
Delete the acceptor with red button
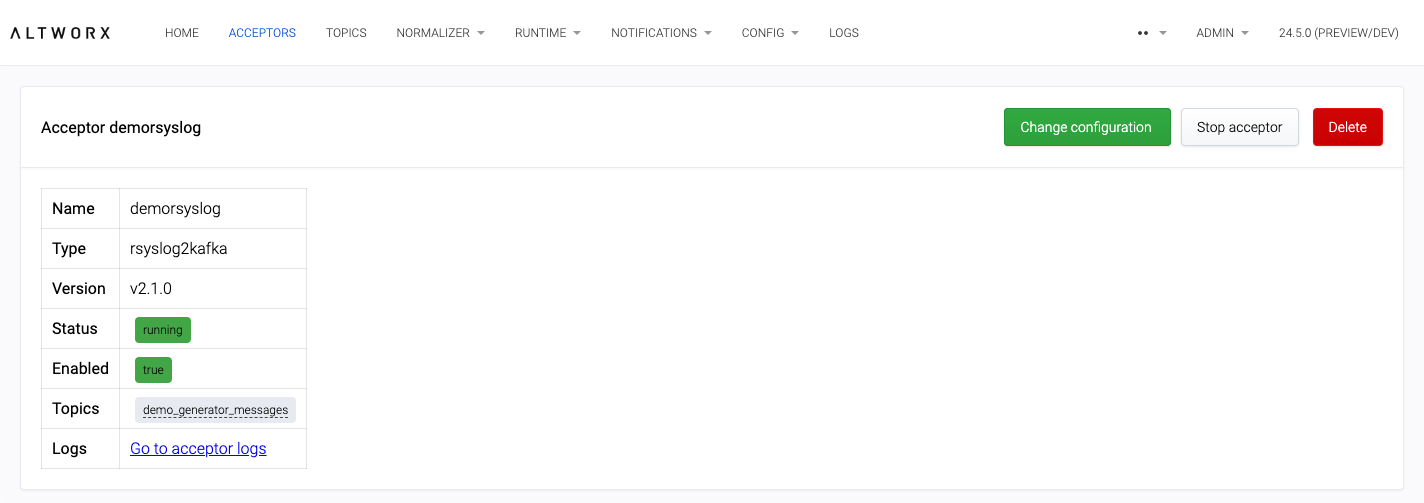(1347, 127)
